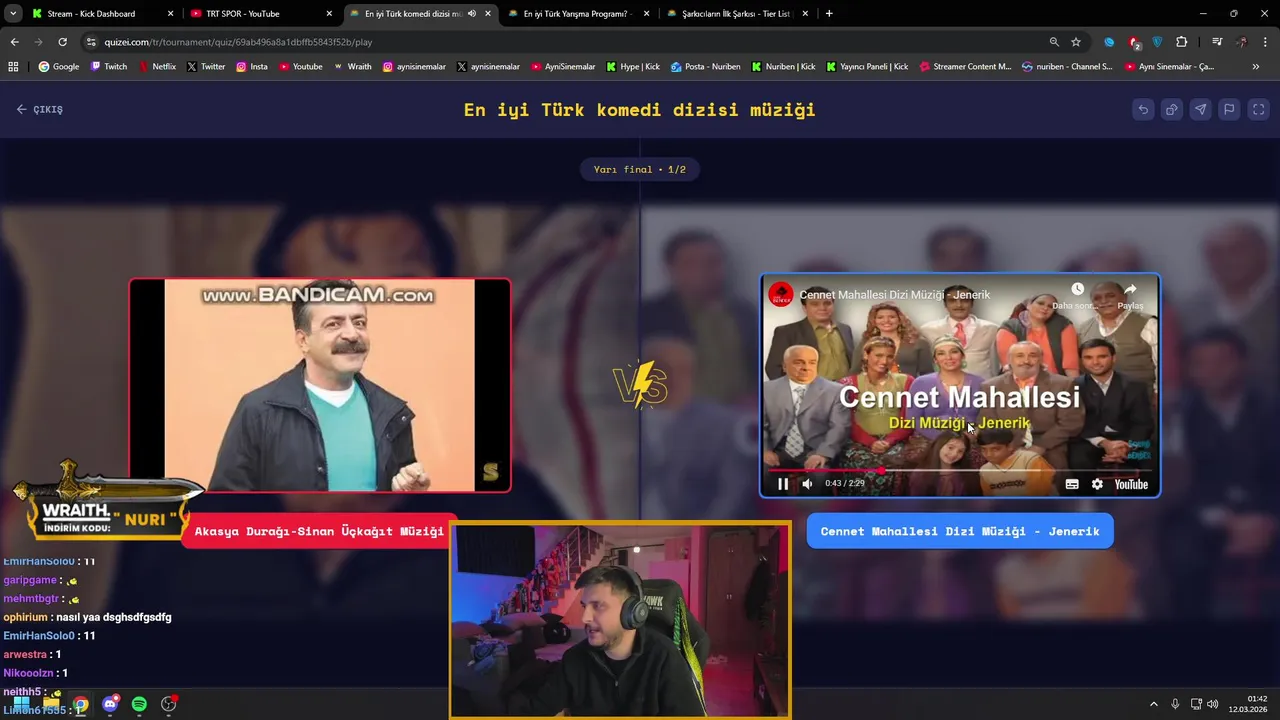Open Discord from the taskbar

click(110, 704)
